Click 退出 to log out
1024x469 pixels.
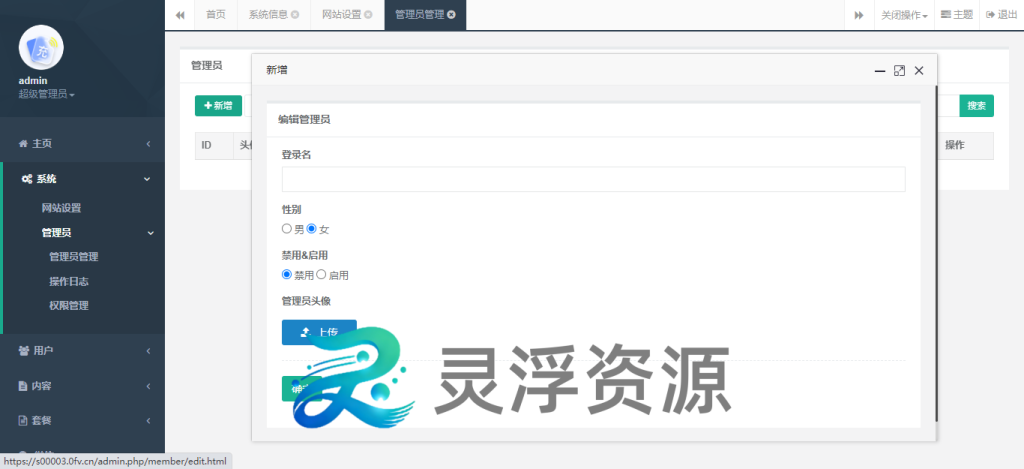1002,14
